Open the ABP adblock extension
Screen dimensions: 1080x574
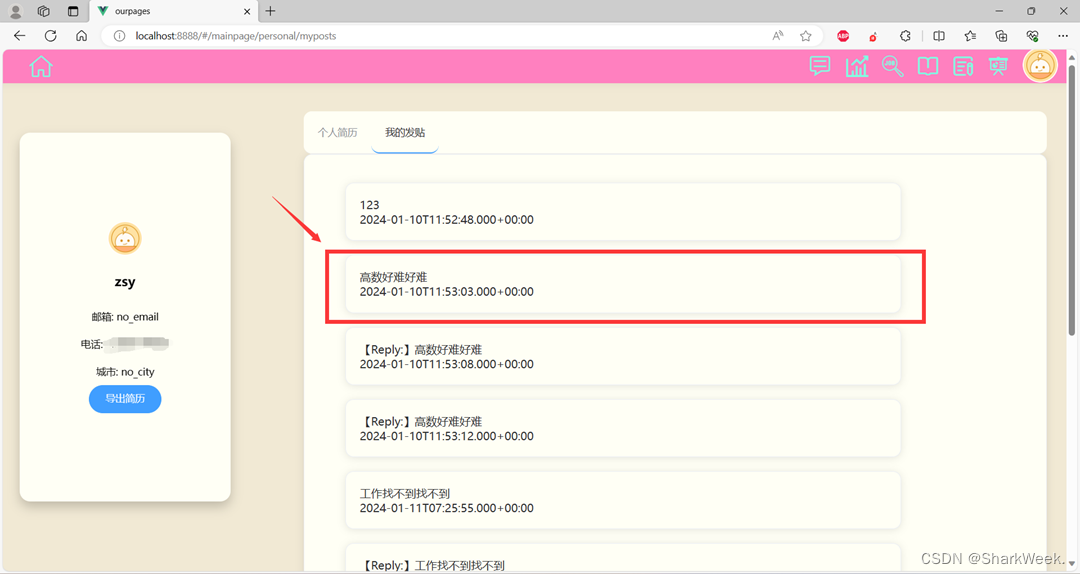(843, 36)
